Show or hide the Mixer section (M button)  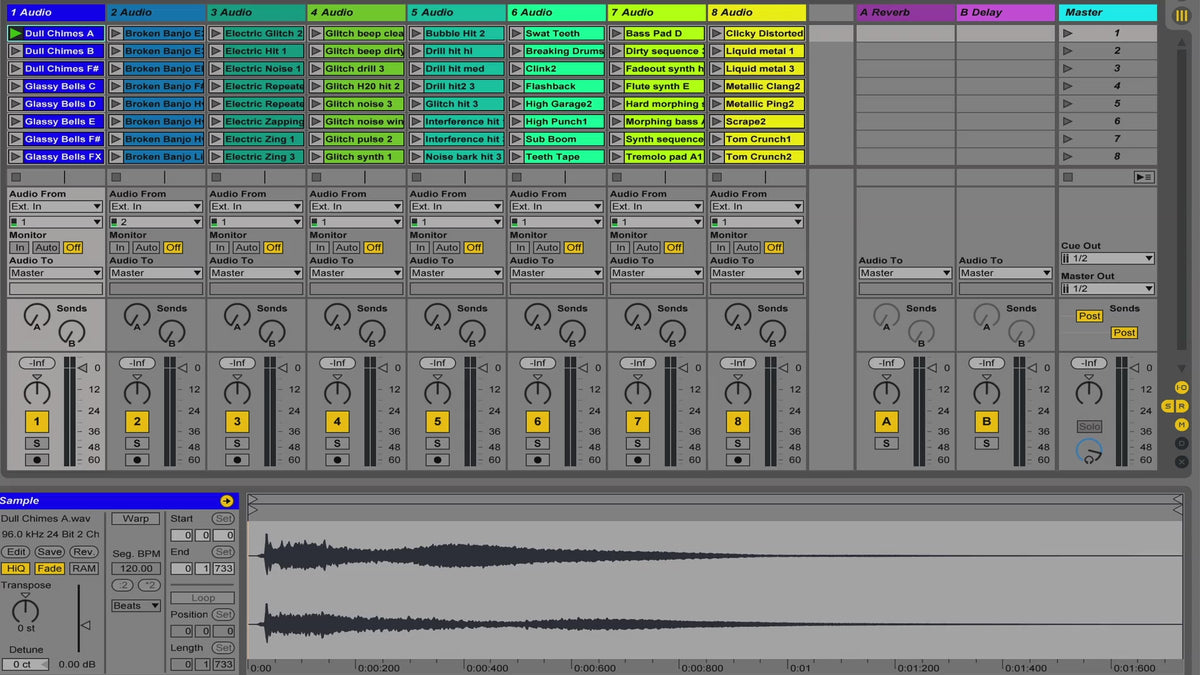click(1181, 424)
